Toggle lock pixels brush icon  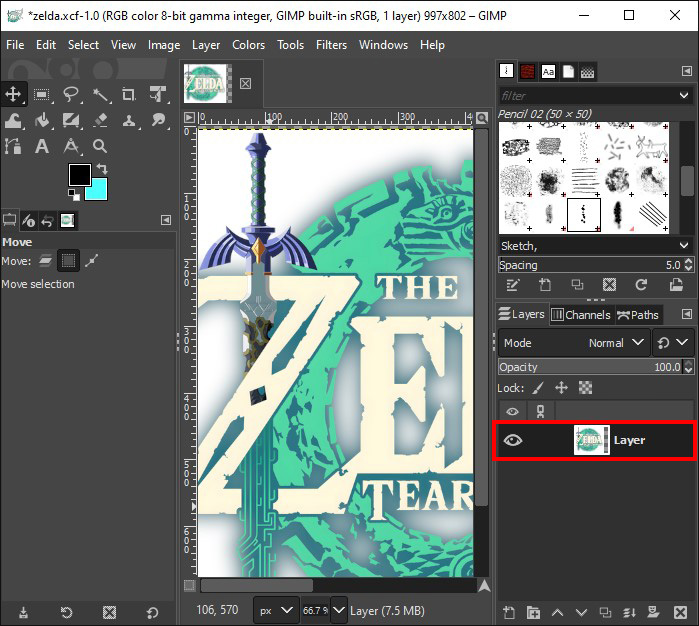(x=538, y=388)
